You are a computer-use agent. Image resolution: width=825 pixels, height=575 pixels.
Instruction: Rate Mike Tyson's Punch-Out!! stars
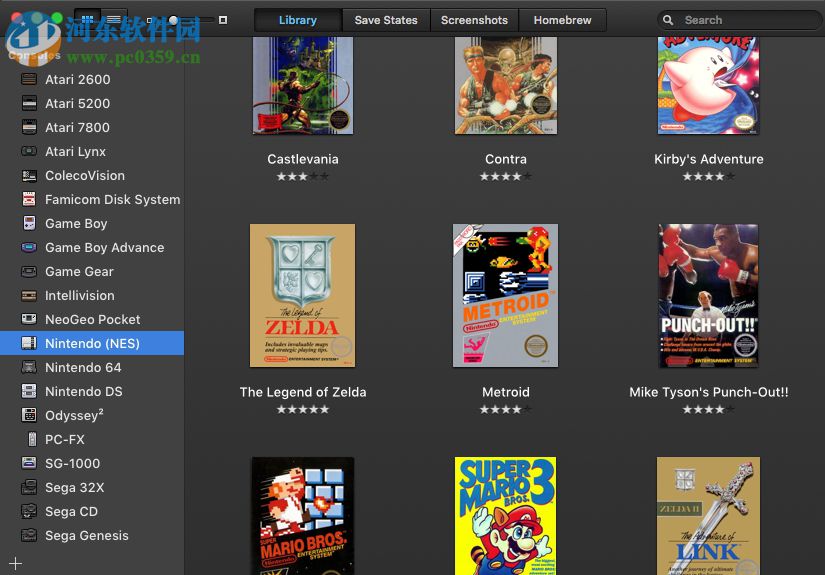(x=708, y=409)
